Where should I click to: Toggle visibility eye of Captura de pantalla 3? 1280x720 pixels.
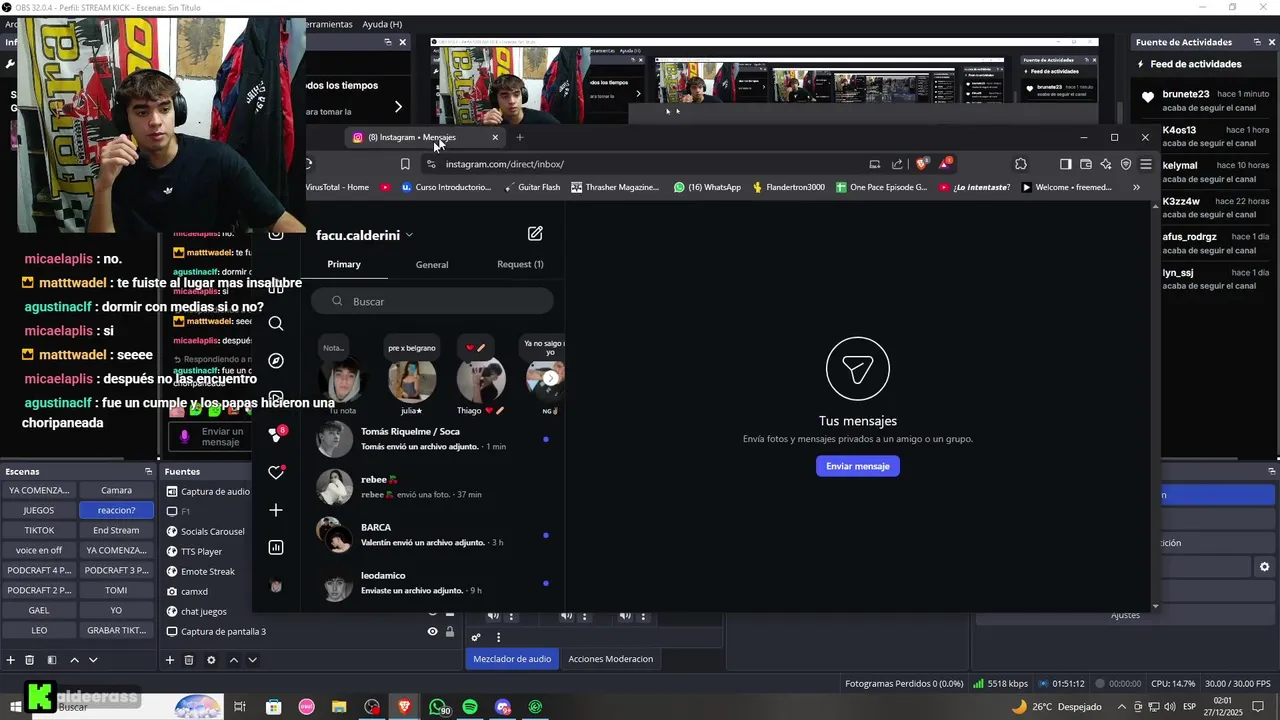(x=433, y=632)
